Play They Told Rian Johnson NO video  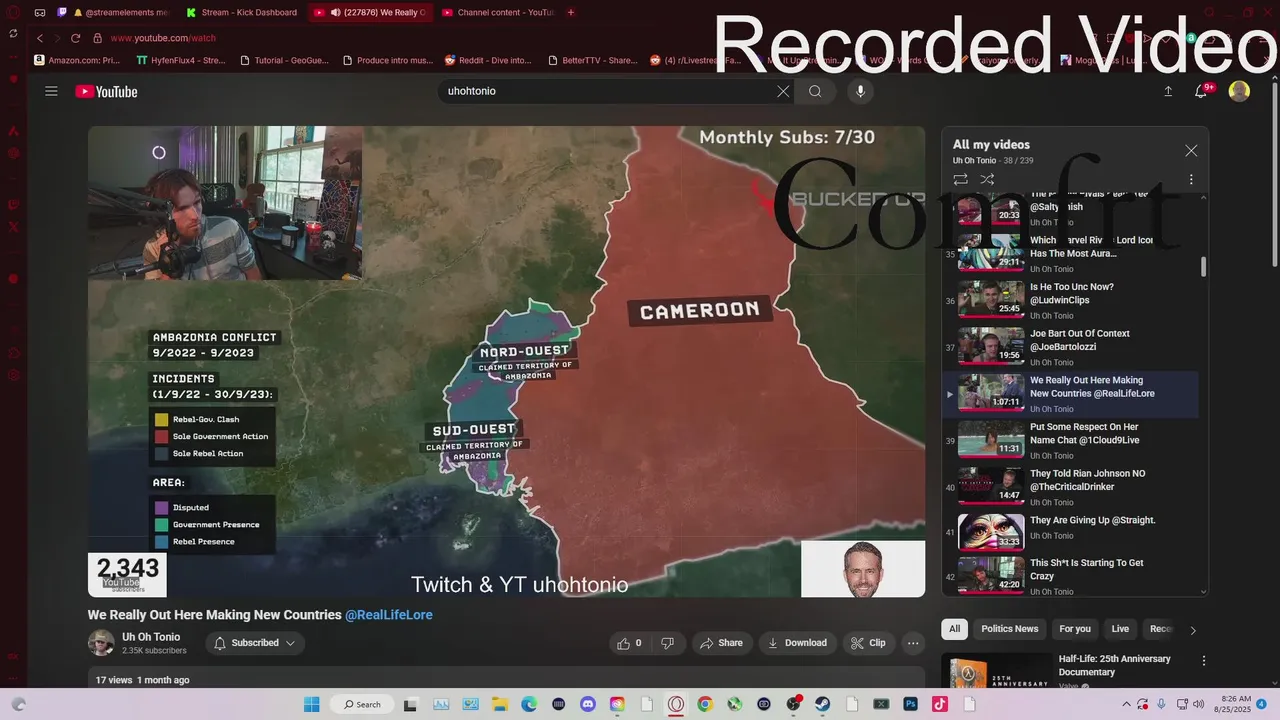click(x=1071, y=487)
